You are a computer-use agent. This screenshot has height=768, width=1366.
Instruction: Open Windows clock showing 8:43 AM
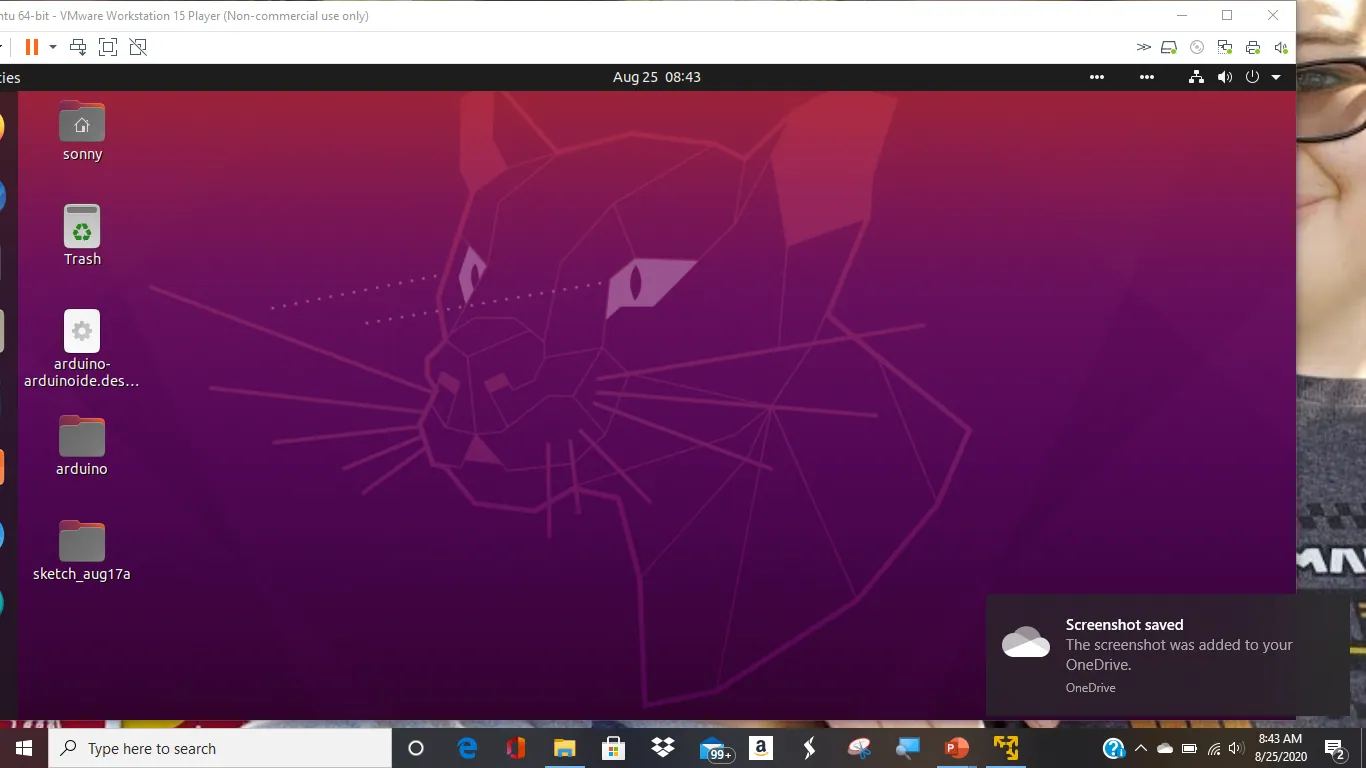click(1281, 748)
